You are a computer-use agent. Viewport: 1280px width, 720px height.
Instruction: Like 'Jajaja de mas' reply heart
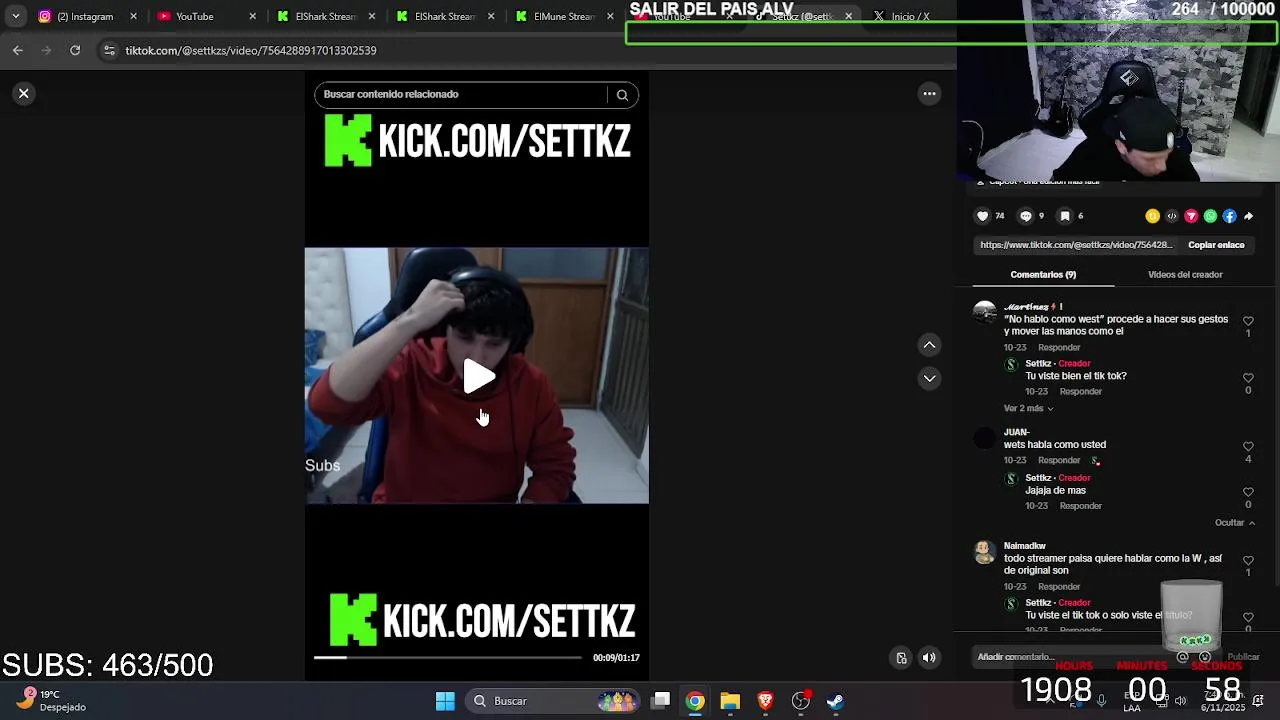pyautogui.click(x=1248, y=492)
